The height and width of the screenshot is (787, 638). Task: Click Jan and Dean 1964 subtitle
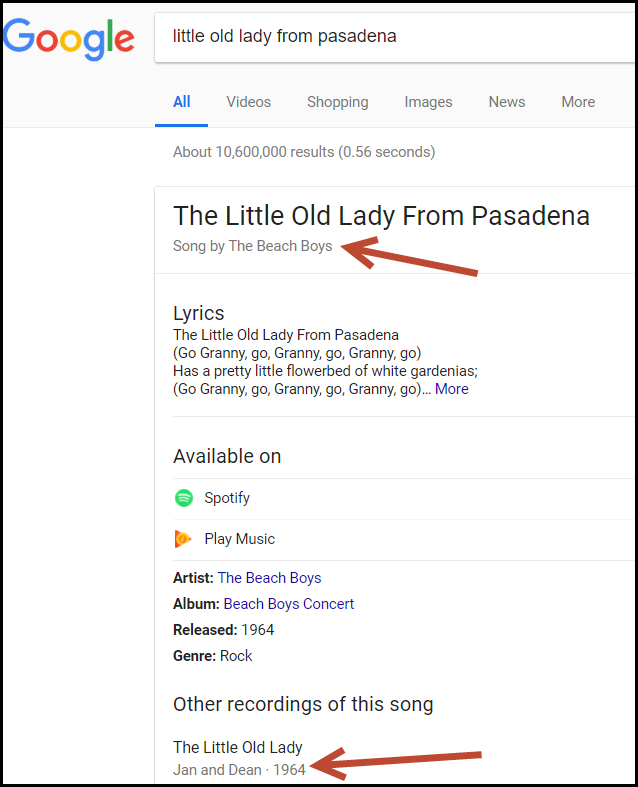[239, 769]
